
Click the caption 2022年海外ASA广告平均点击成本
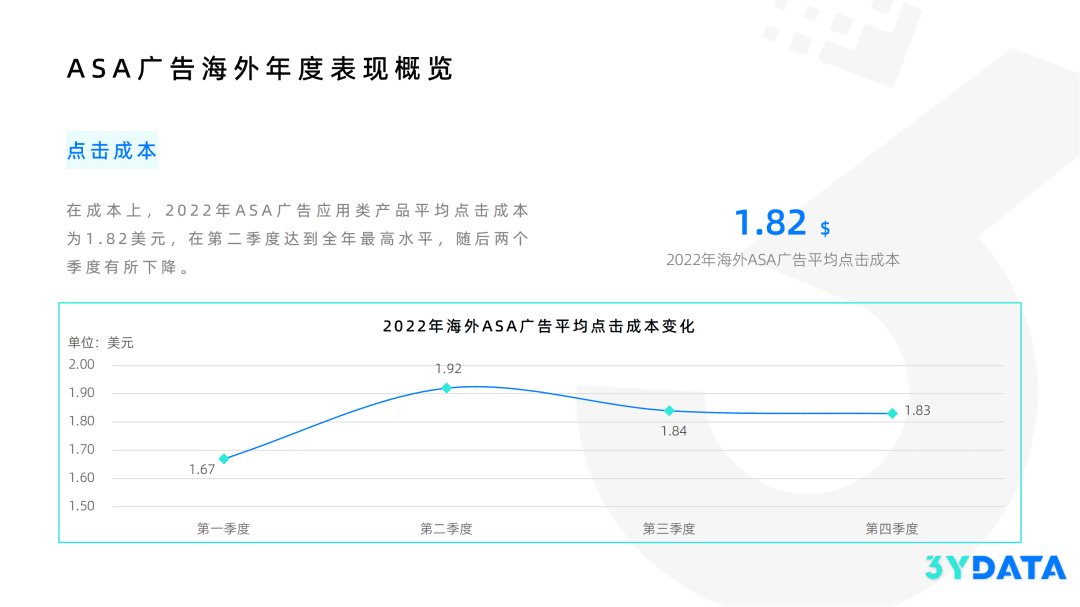point(783,259)
